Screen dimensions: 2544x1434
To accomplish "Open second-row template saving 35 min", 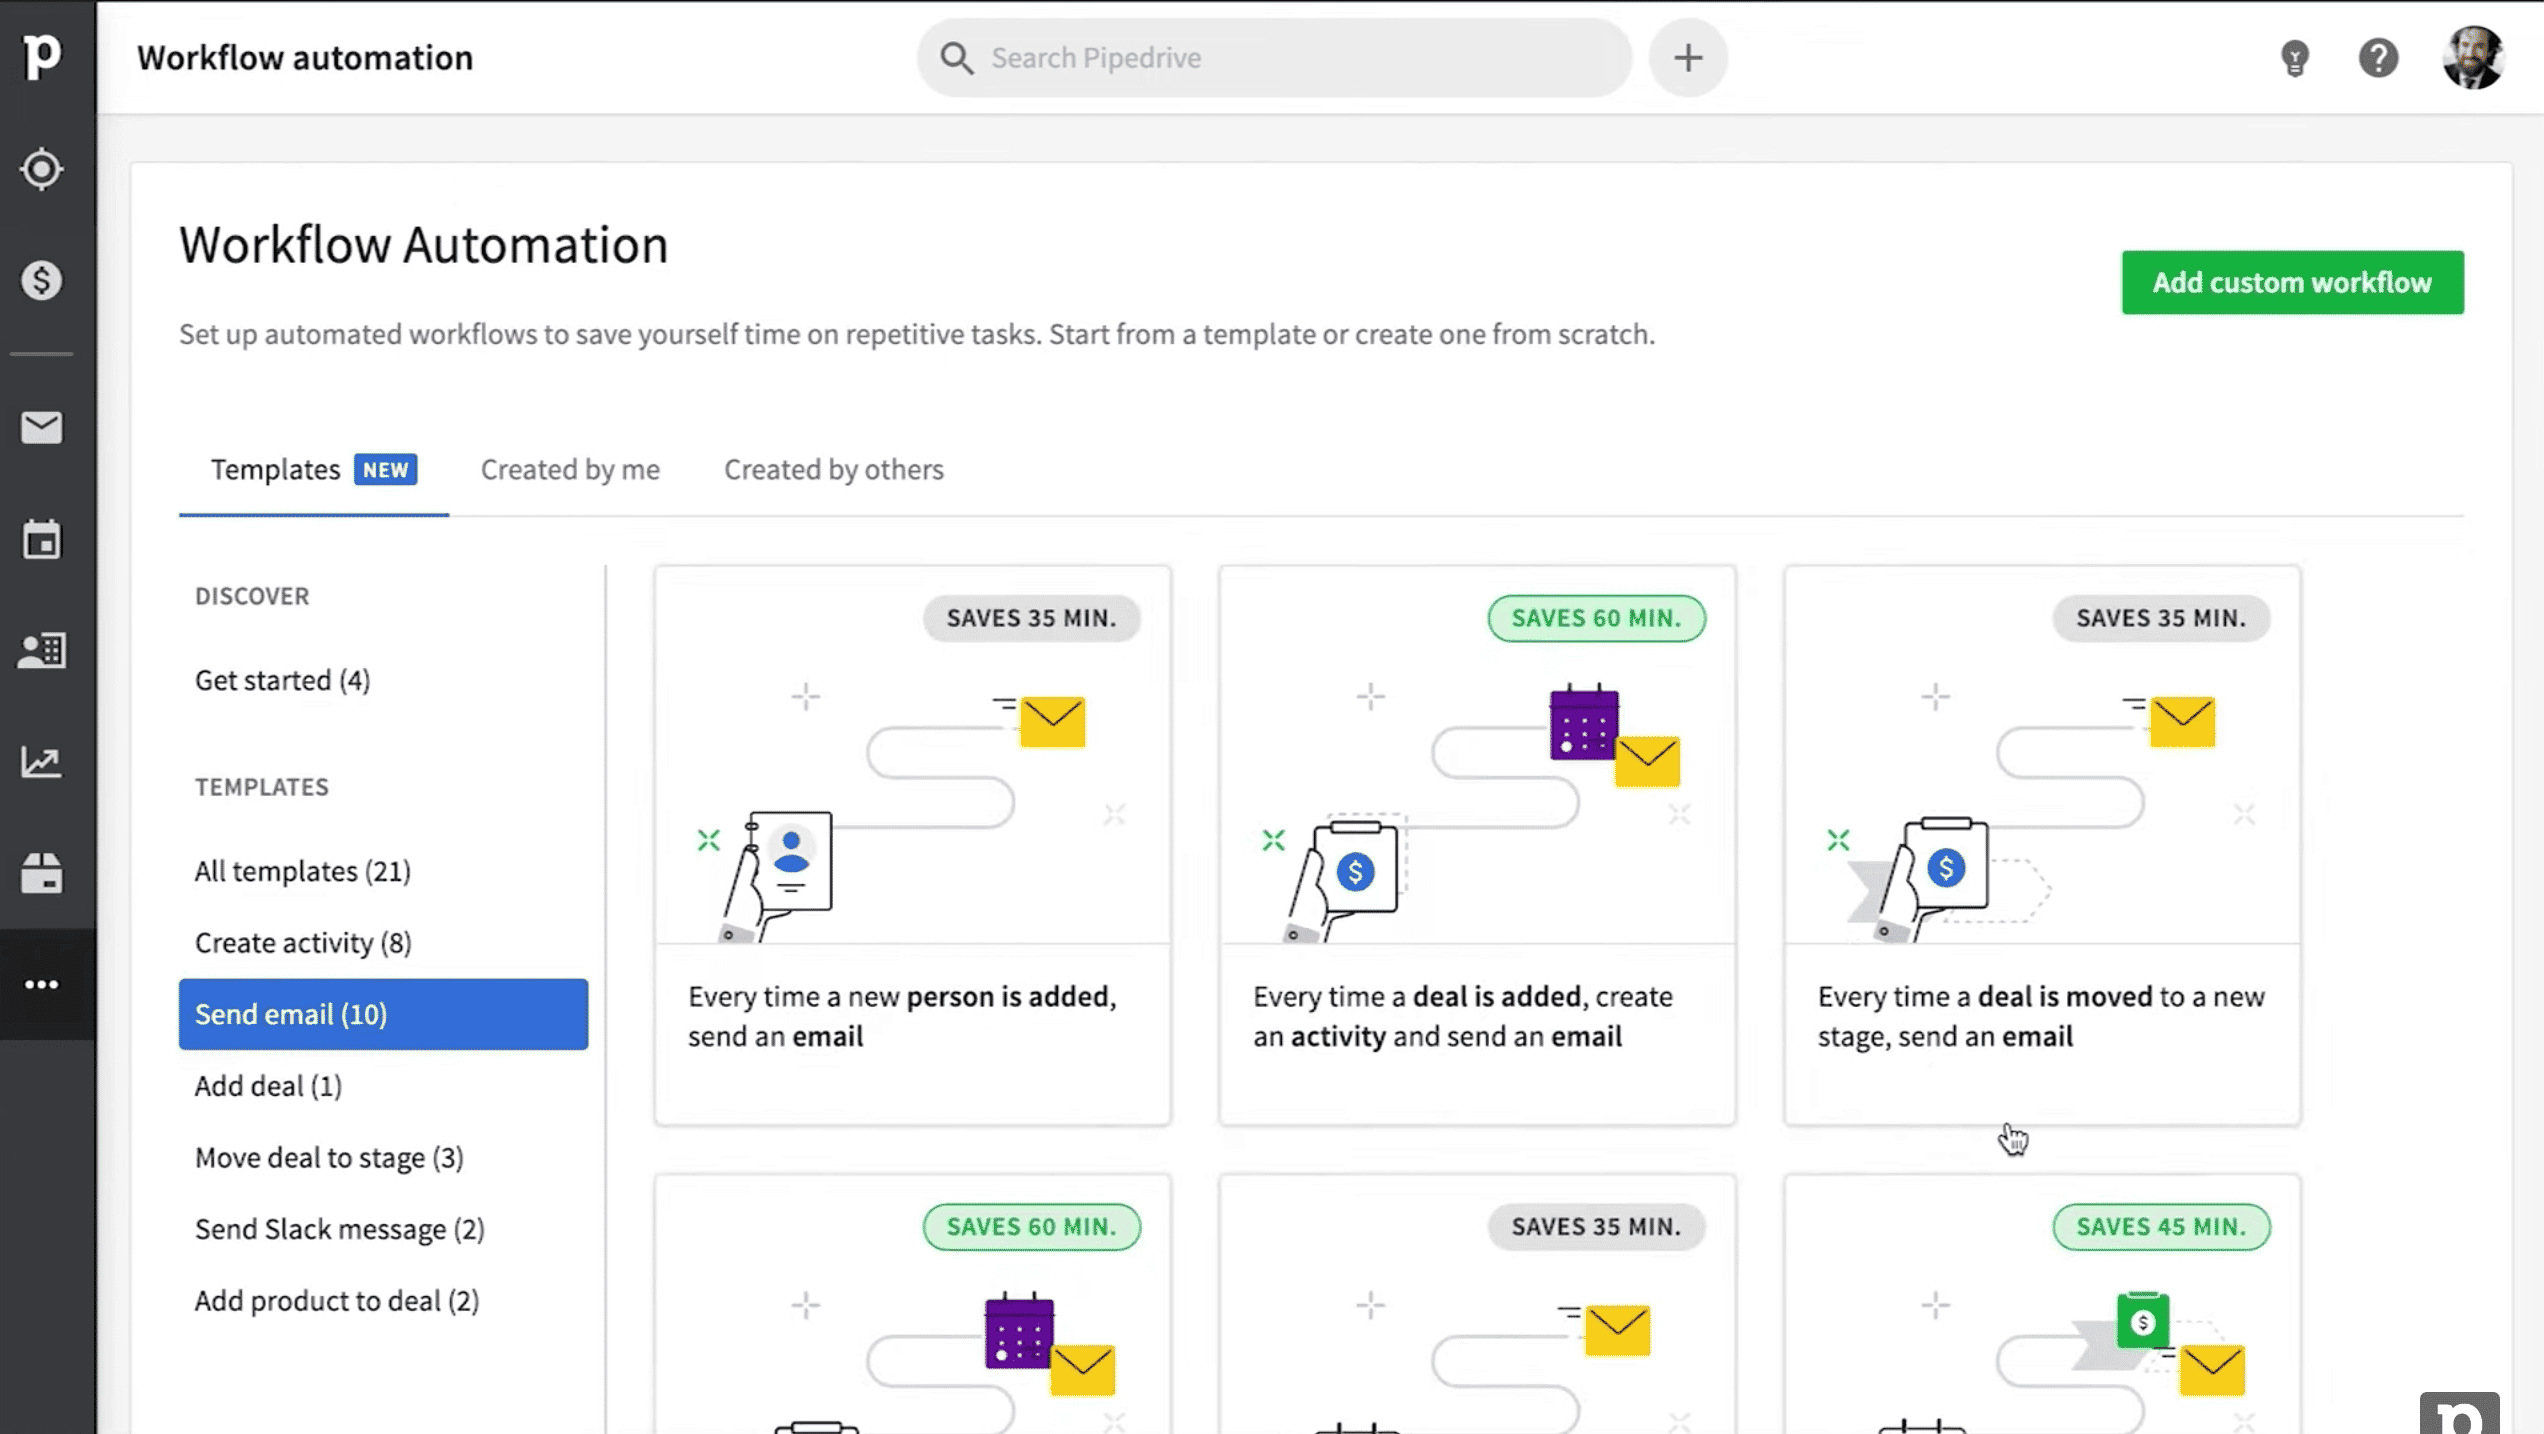I will click(1477, 1305).
